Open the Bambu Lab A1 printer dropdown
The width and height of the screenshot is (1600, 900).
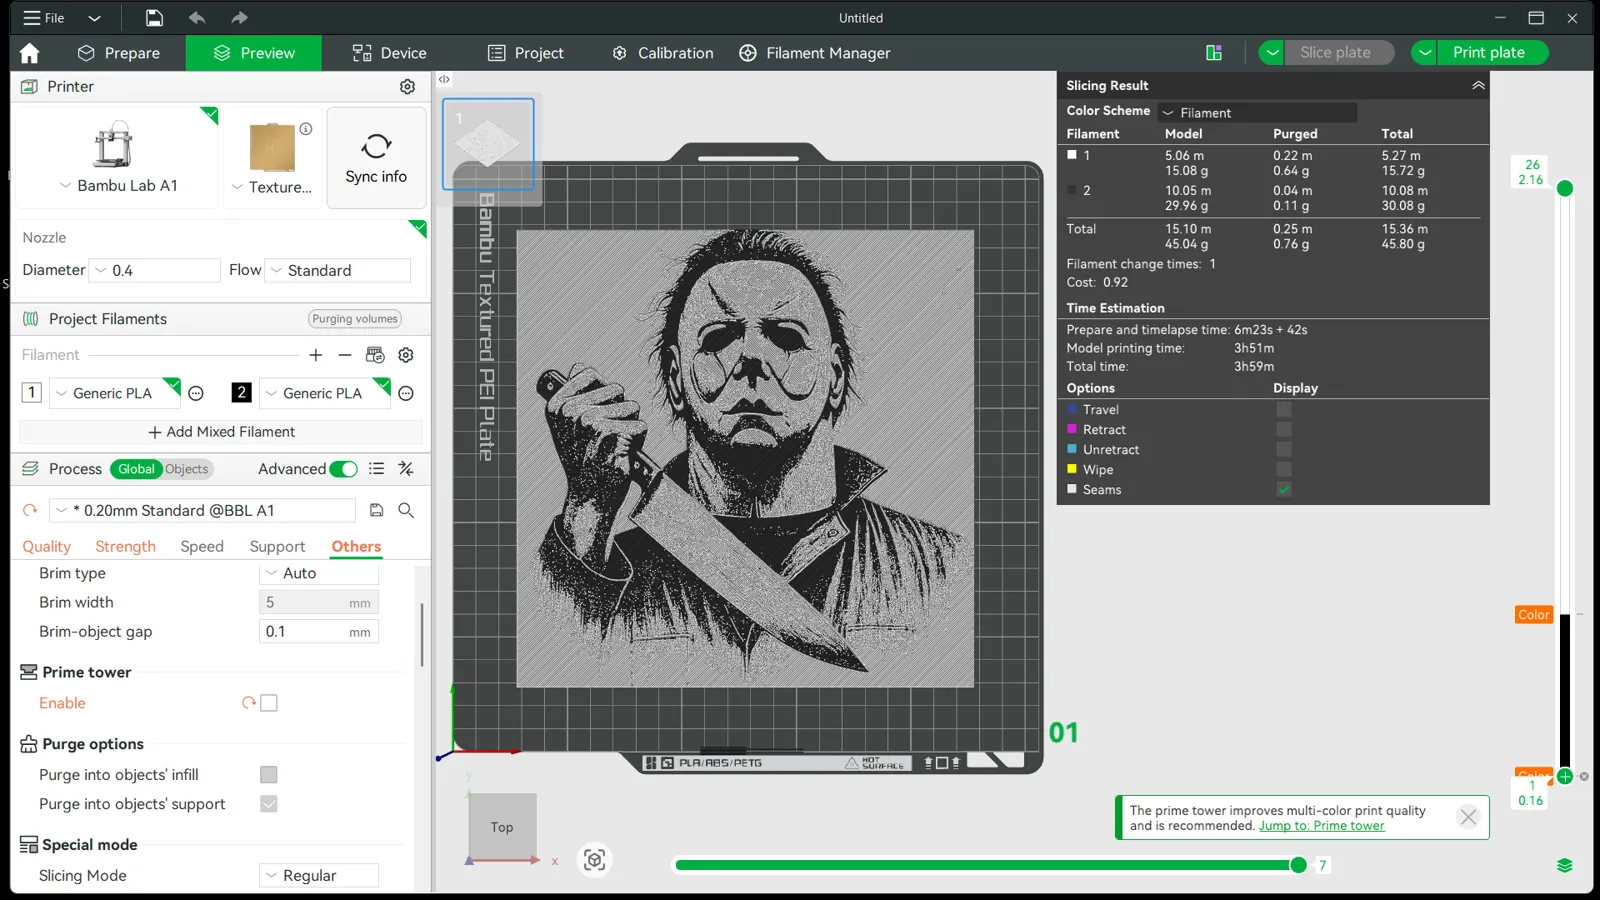tap(117, 186)
